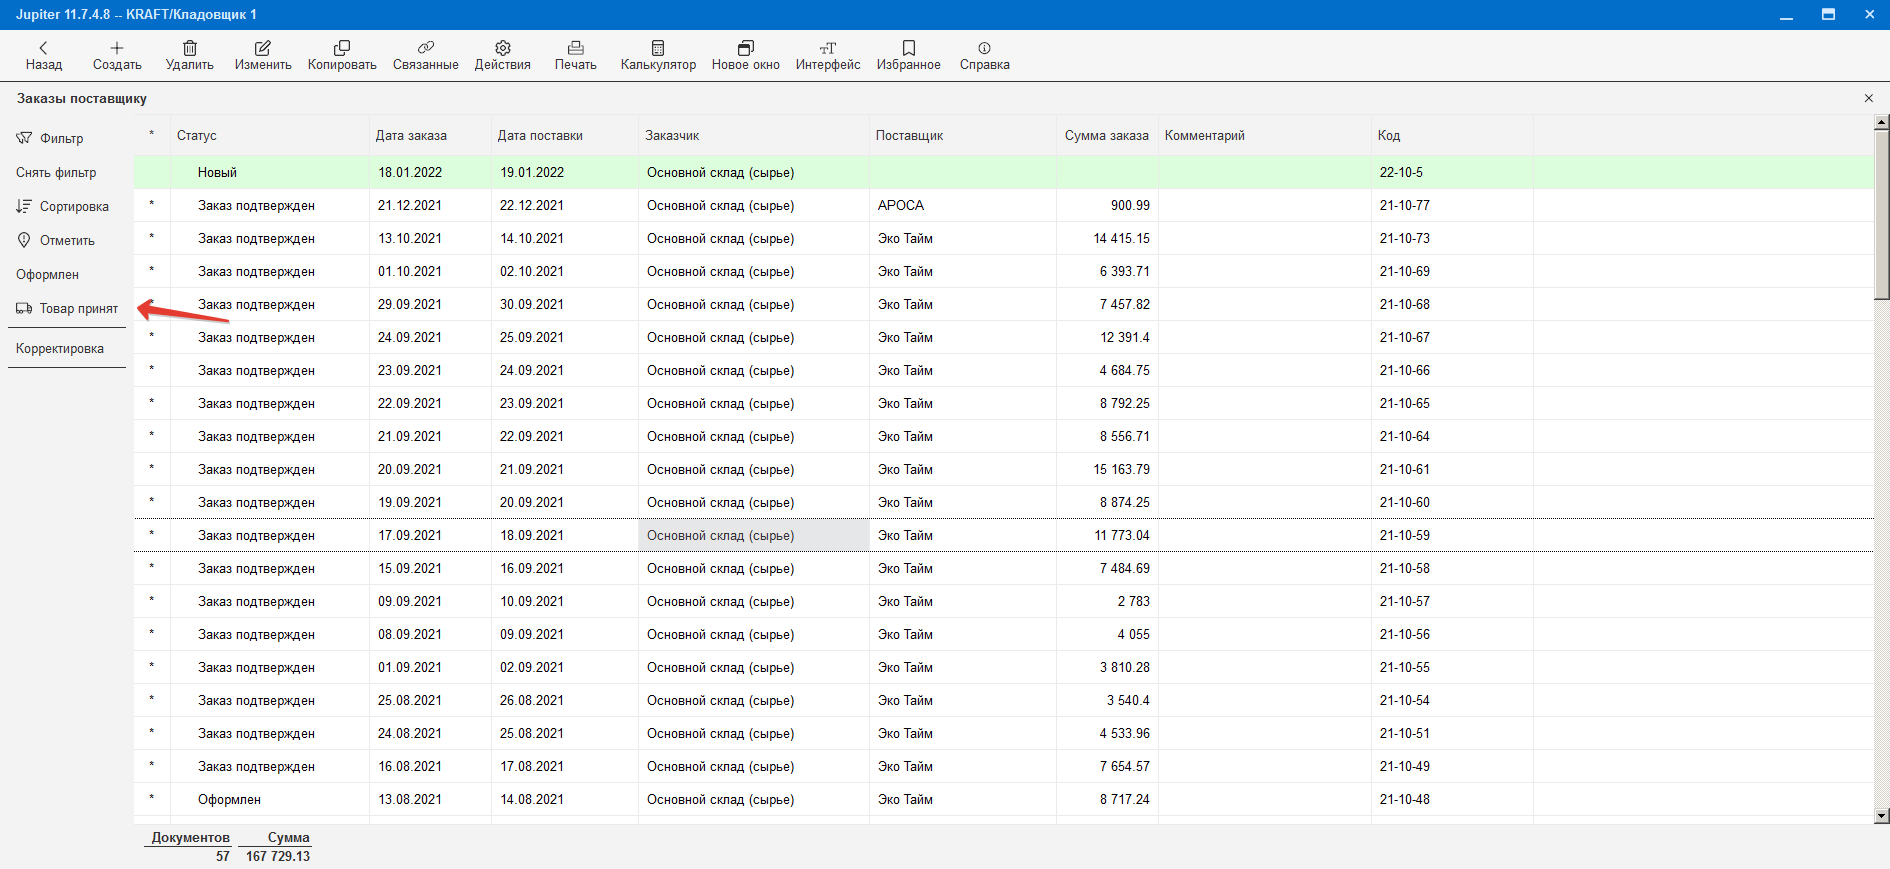Select order dated 01.10.2021

410,271
